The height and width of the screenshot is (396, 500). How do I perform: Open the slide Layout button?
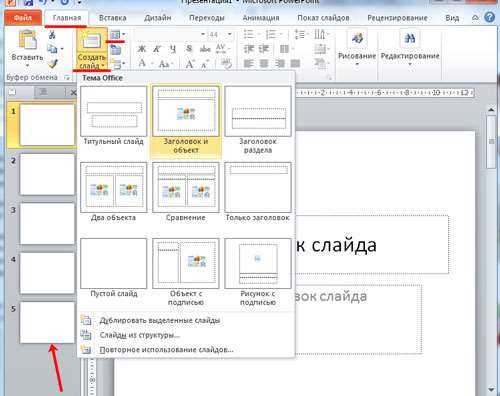tap(116, 35)
